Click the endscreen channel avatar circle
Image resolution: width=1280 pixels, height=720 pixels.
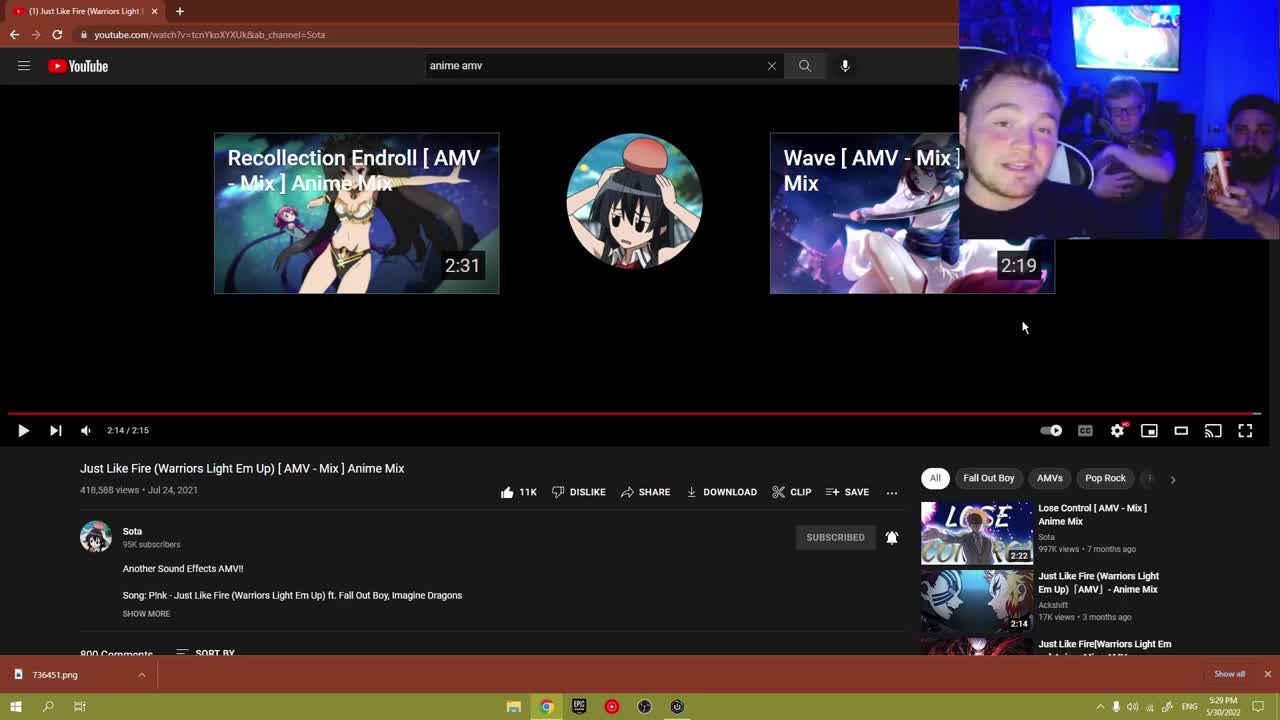click(634, 201)
